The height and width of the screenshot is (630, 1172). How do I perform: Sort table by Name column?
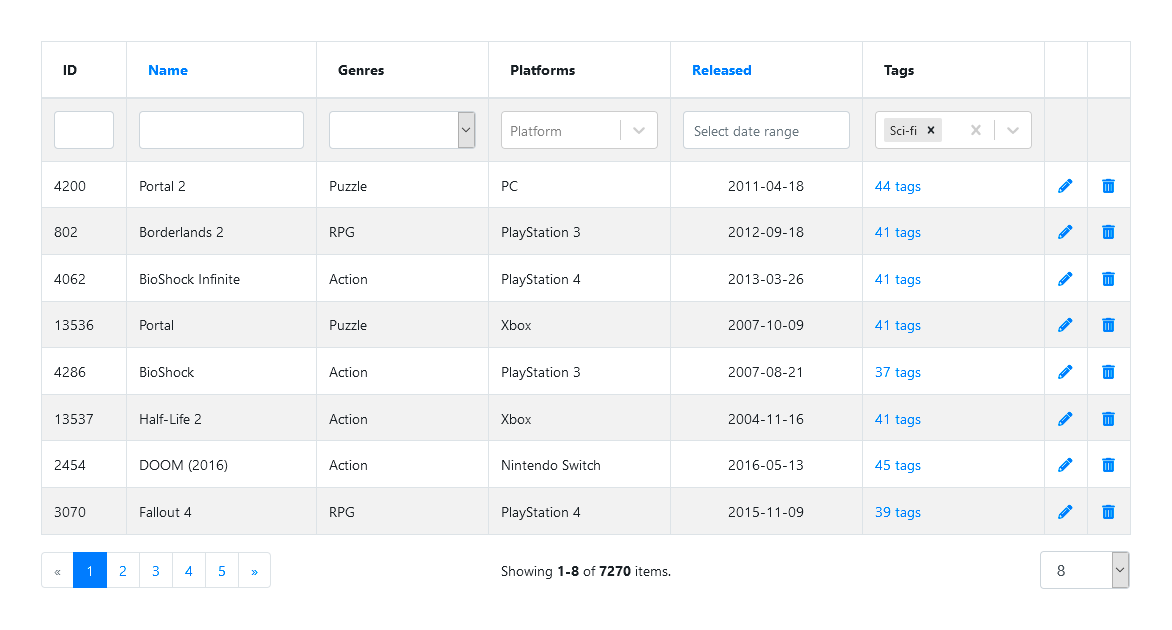coord(167,70)
